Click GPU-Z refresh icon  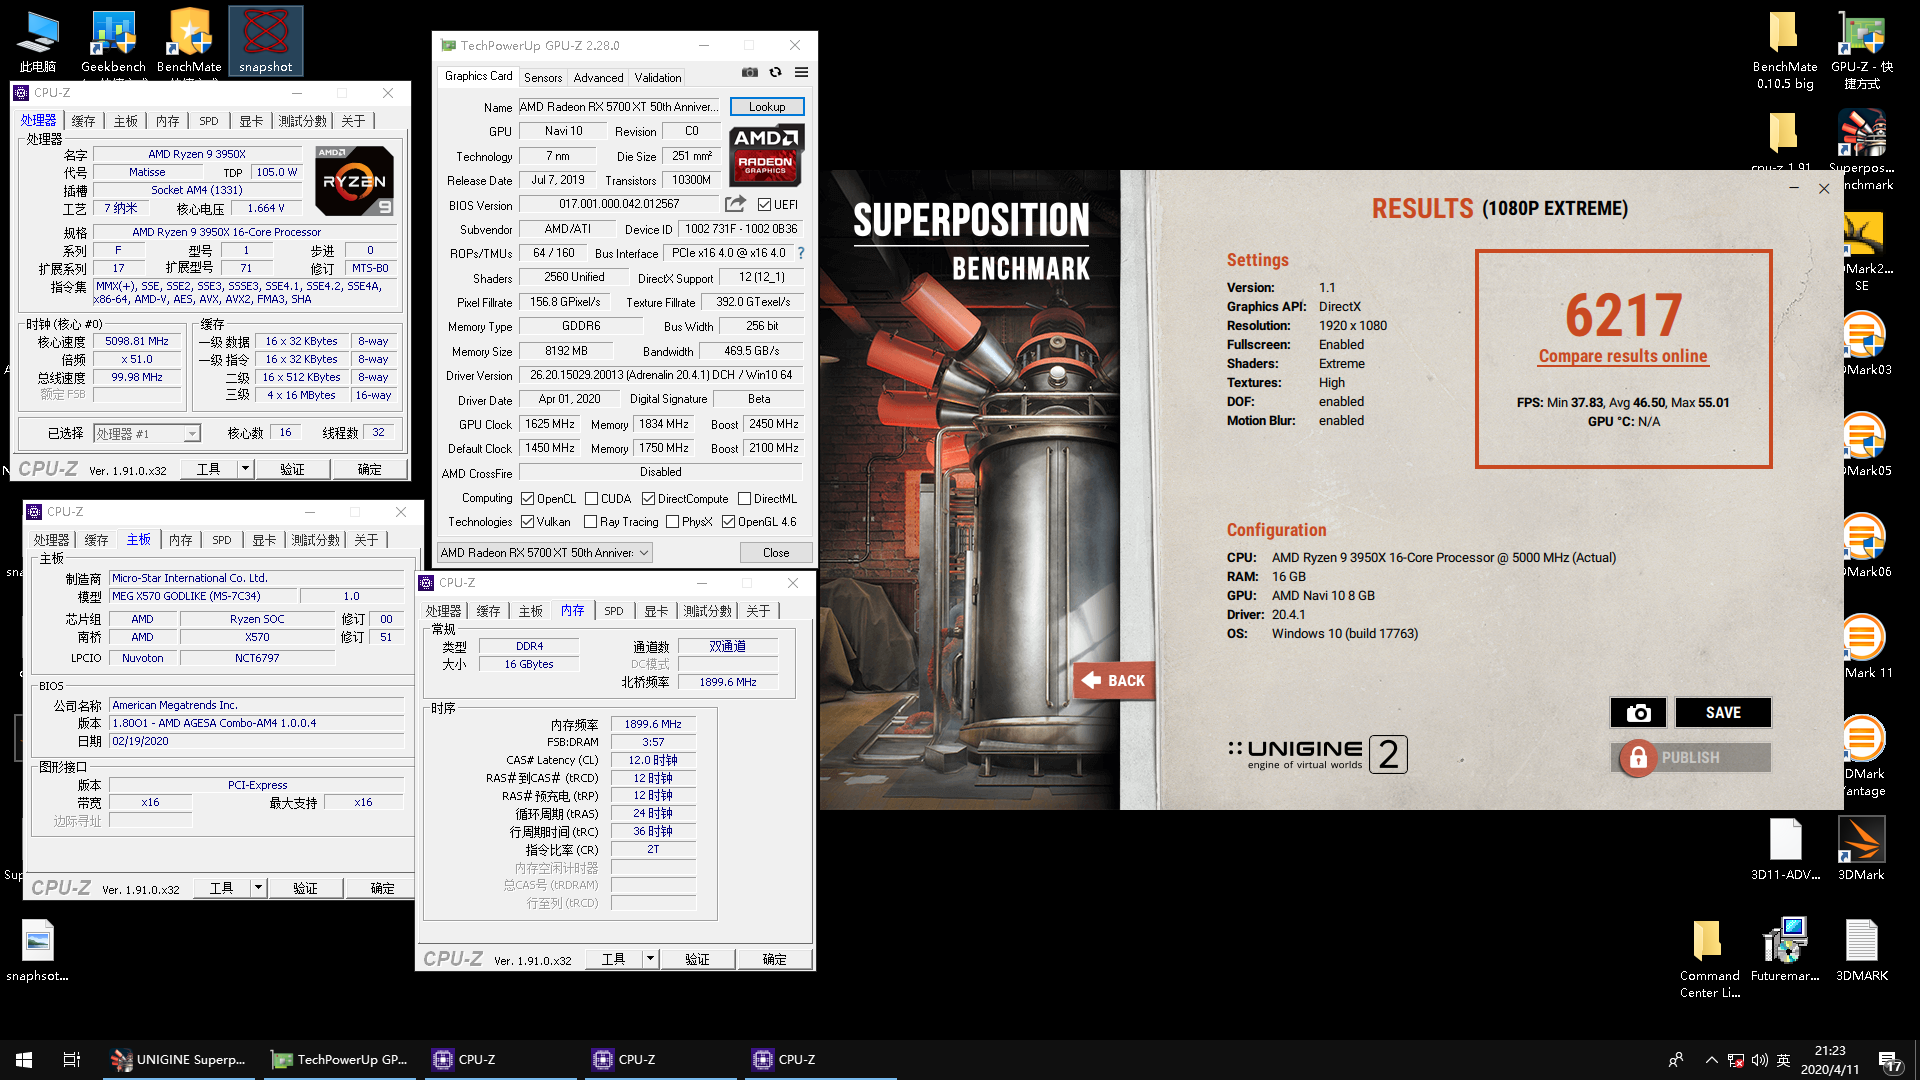click(x=775, y=72)
